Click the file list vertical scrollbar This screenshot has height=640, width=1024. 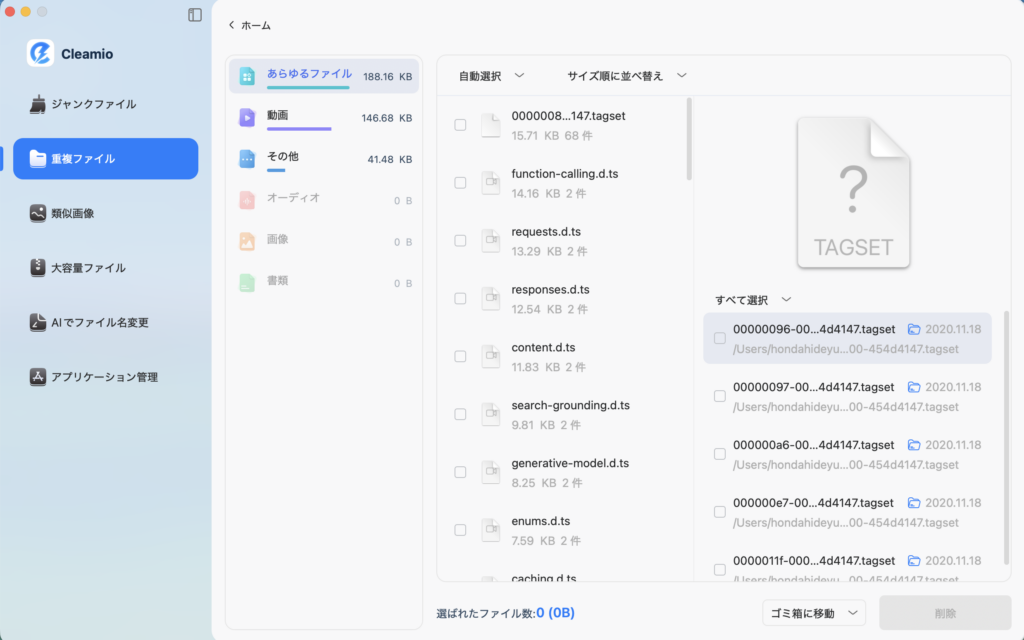point(689,138)
